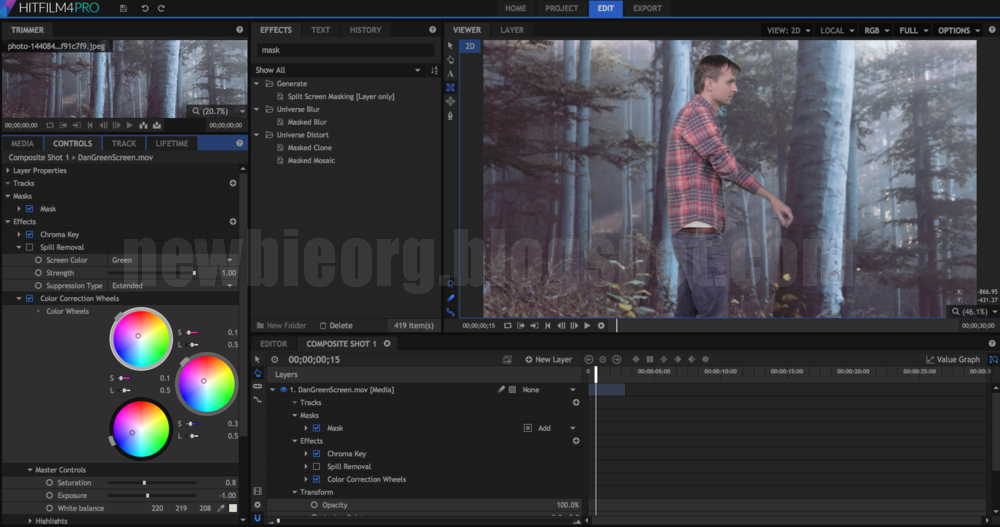Click the timeline timecode 00;00;00;15

pos(314,360)
